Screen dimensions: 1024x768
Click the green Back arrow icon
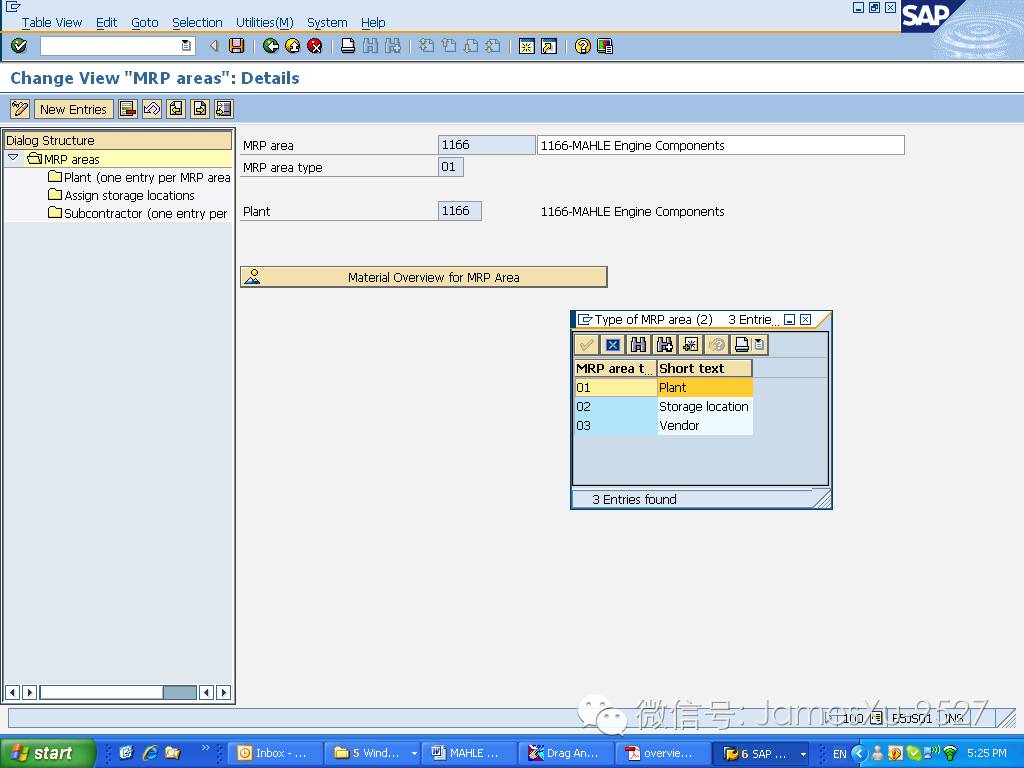coord(270,46)
